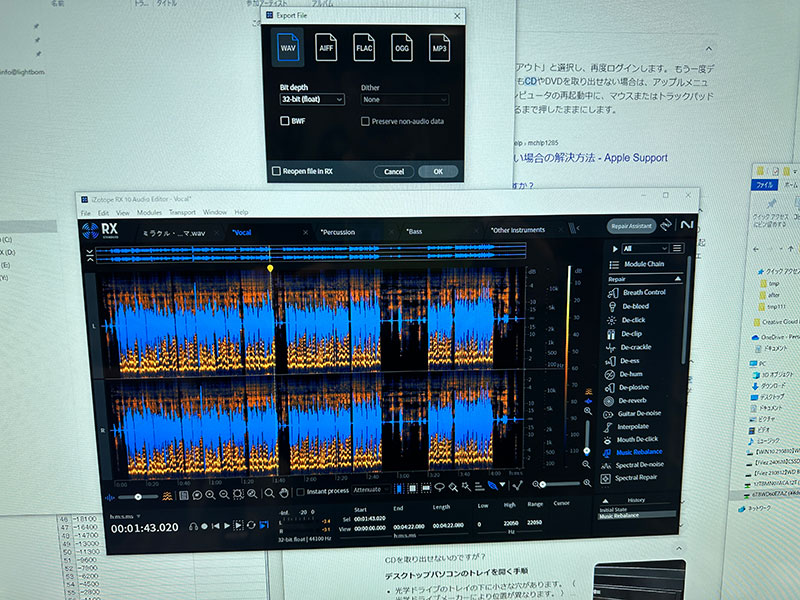800x600 pixels.
Task: Collapse the History panel
Action: tap(605, 501)
